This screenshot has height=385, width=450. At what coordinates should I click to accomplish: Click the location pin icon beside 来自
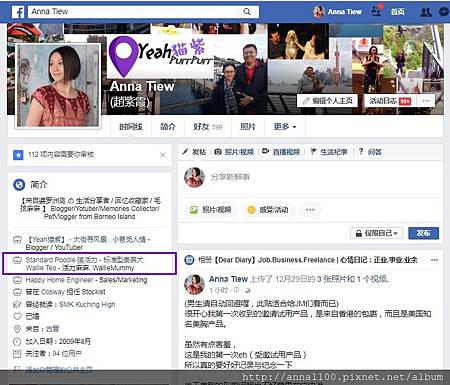(17, 329)
